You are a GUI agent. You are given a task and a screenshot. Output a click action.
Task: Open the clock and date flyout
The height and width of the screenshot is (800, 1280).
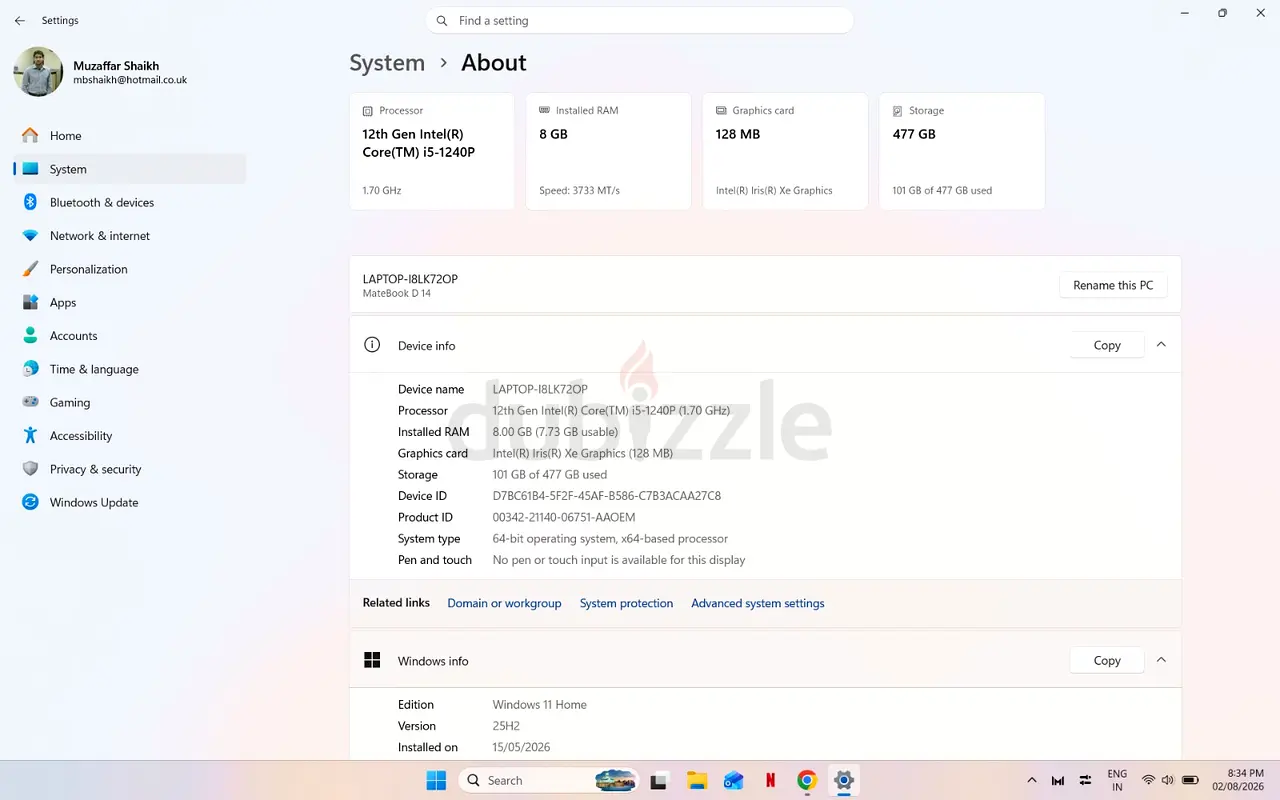[x=1238, y=780]
